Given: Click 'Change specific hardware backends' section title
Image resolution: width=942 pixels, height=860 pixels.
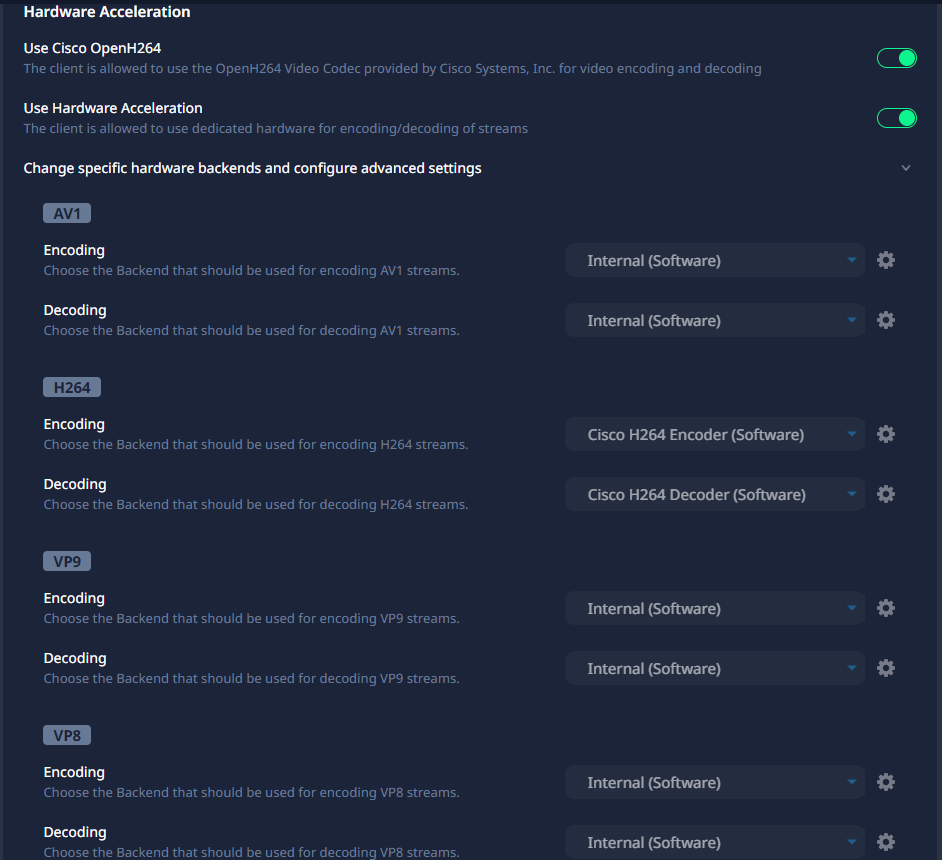Looking at the screenshot, I should point(252,168).
